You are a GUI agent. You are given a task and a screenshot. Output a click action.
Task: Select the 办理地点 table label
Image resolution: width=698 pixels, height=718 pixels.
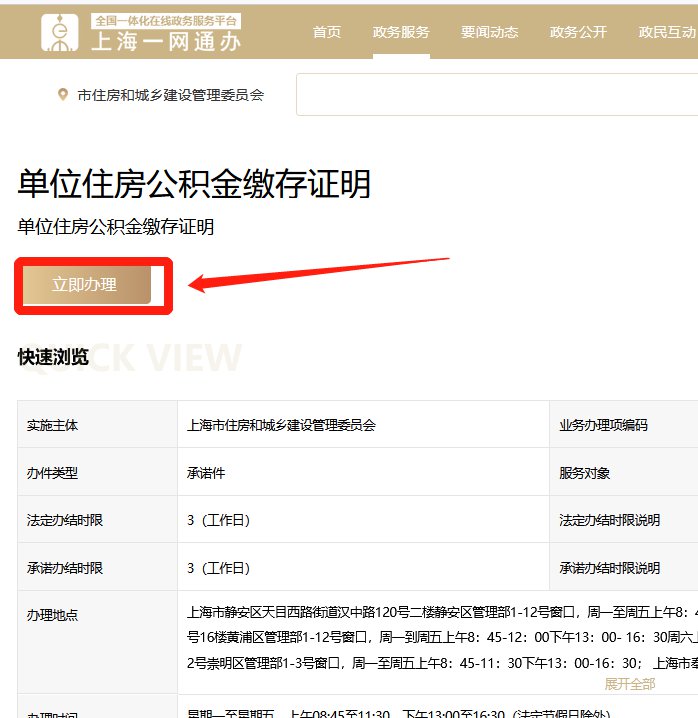click(52, 615)
